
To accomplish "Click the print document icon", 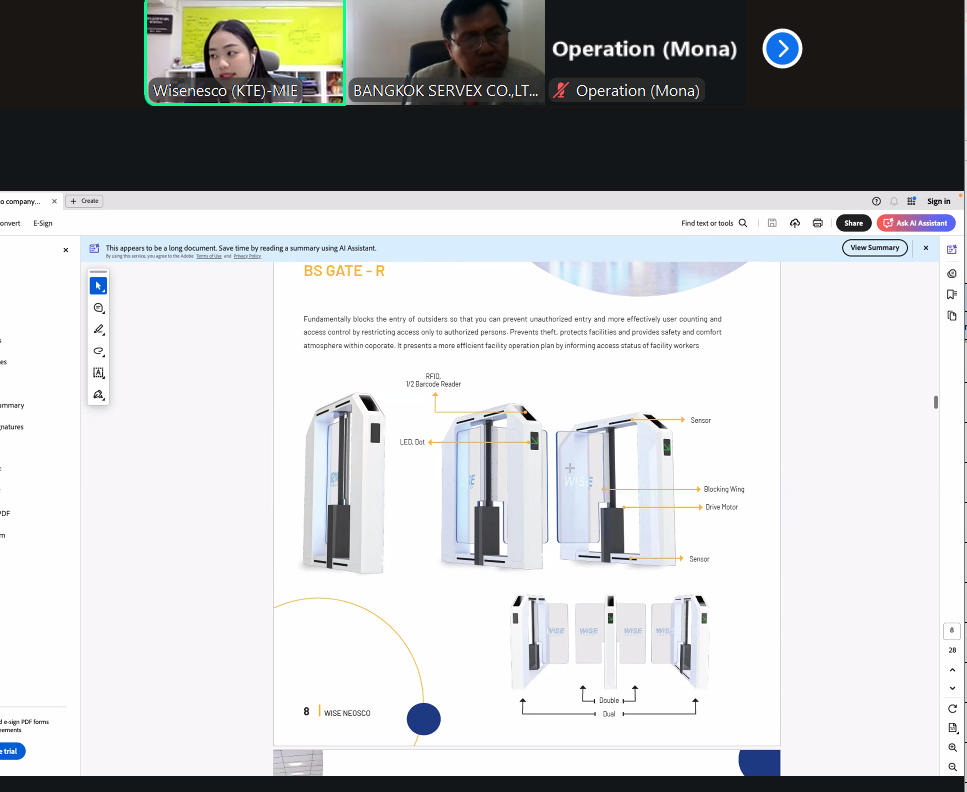I will pos(818,223).
